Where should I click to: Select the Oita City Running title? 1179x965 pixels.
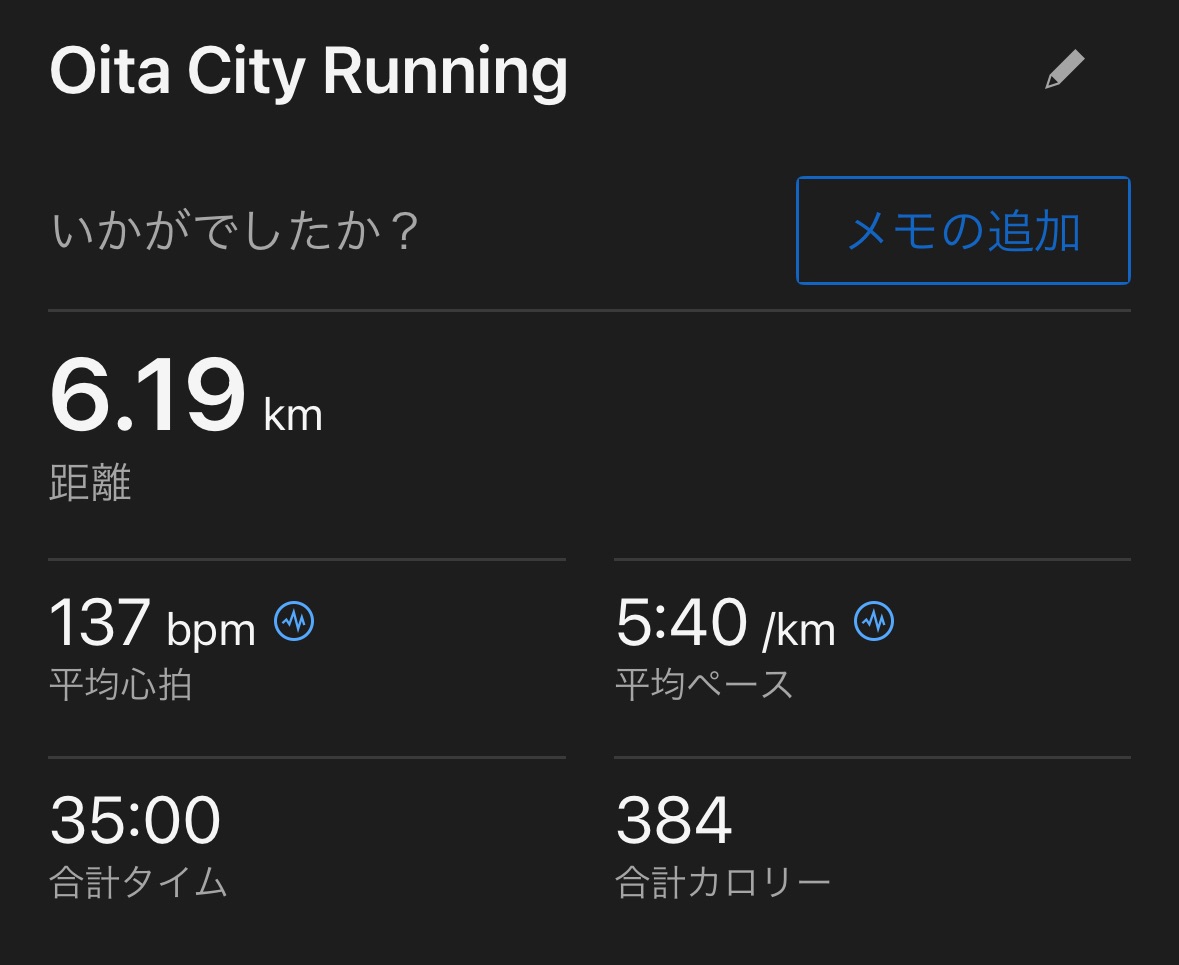pyautogui.click(x=308, y=72)
